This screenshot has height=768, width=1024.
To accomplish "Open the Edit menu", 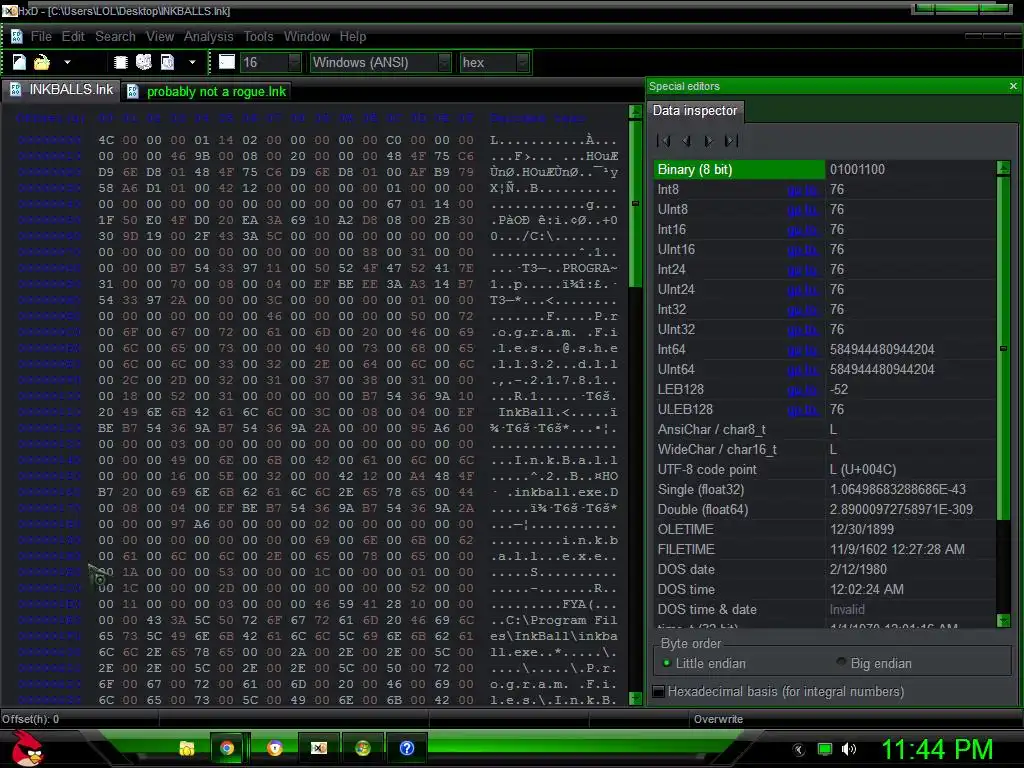I will [73, 37].
